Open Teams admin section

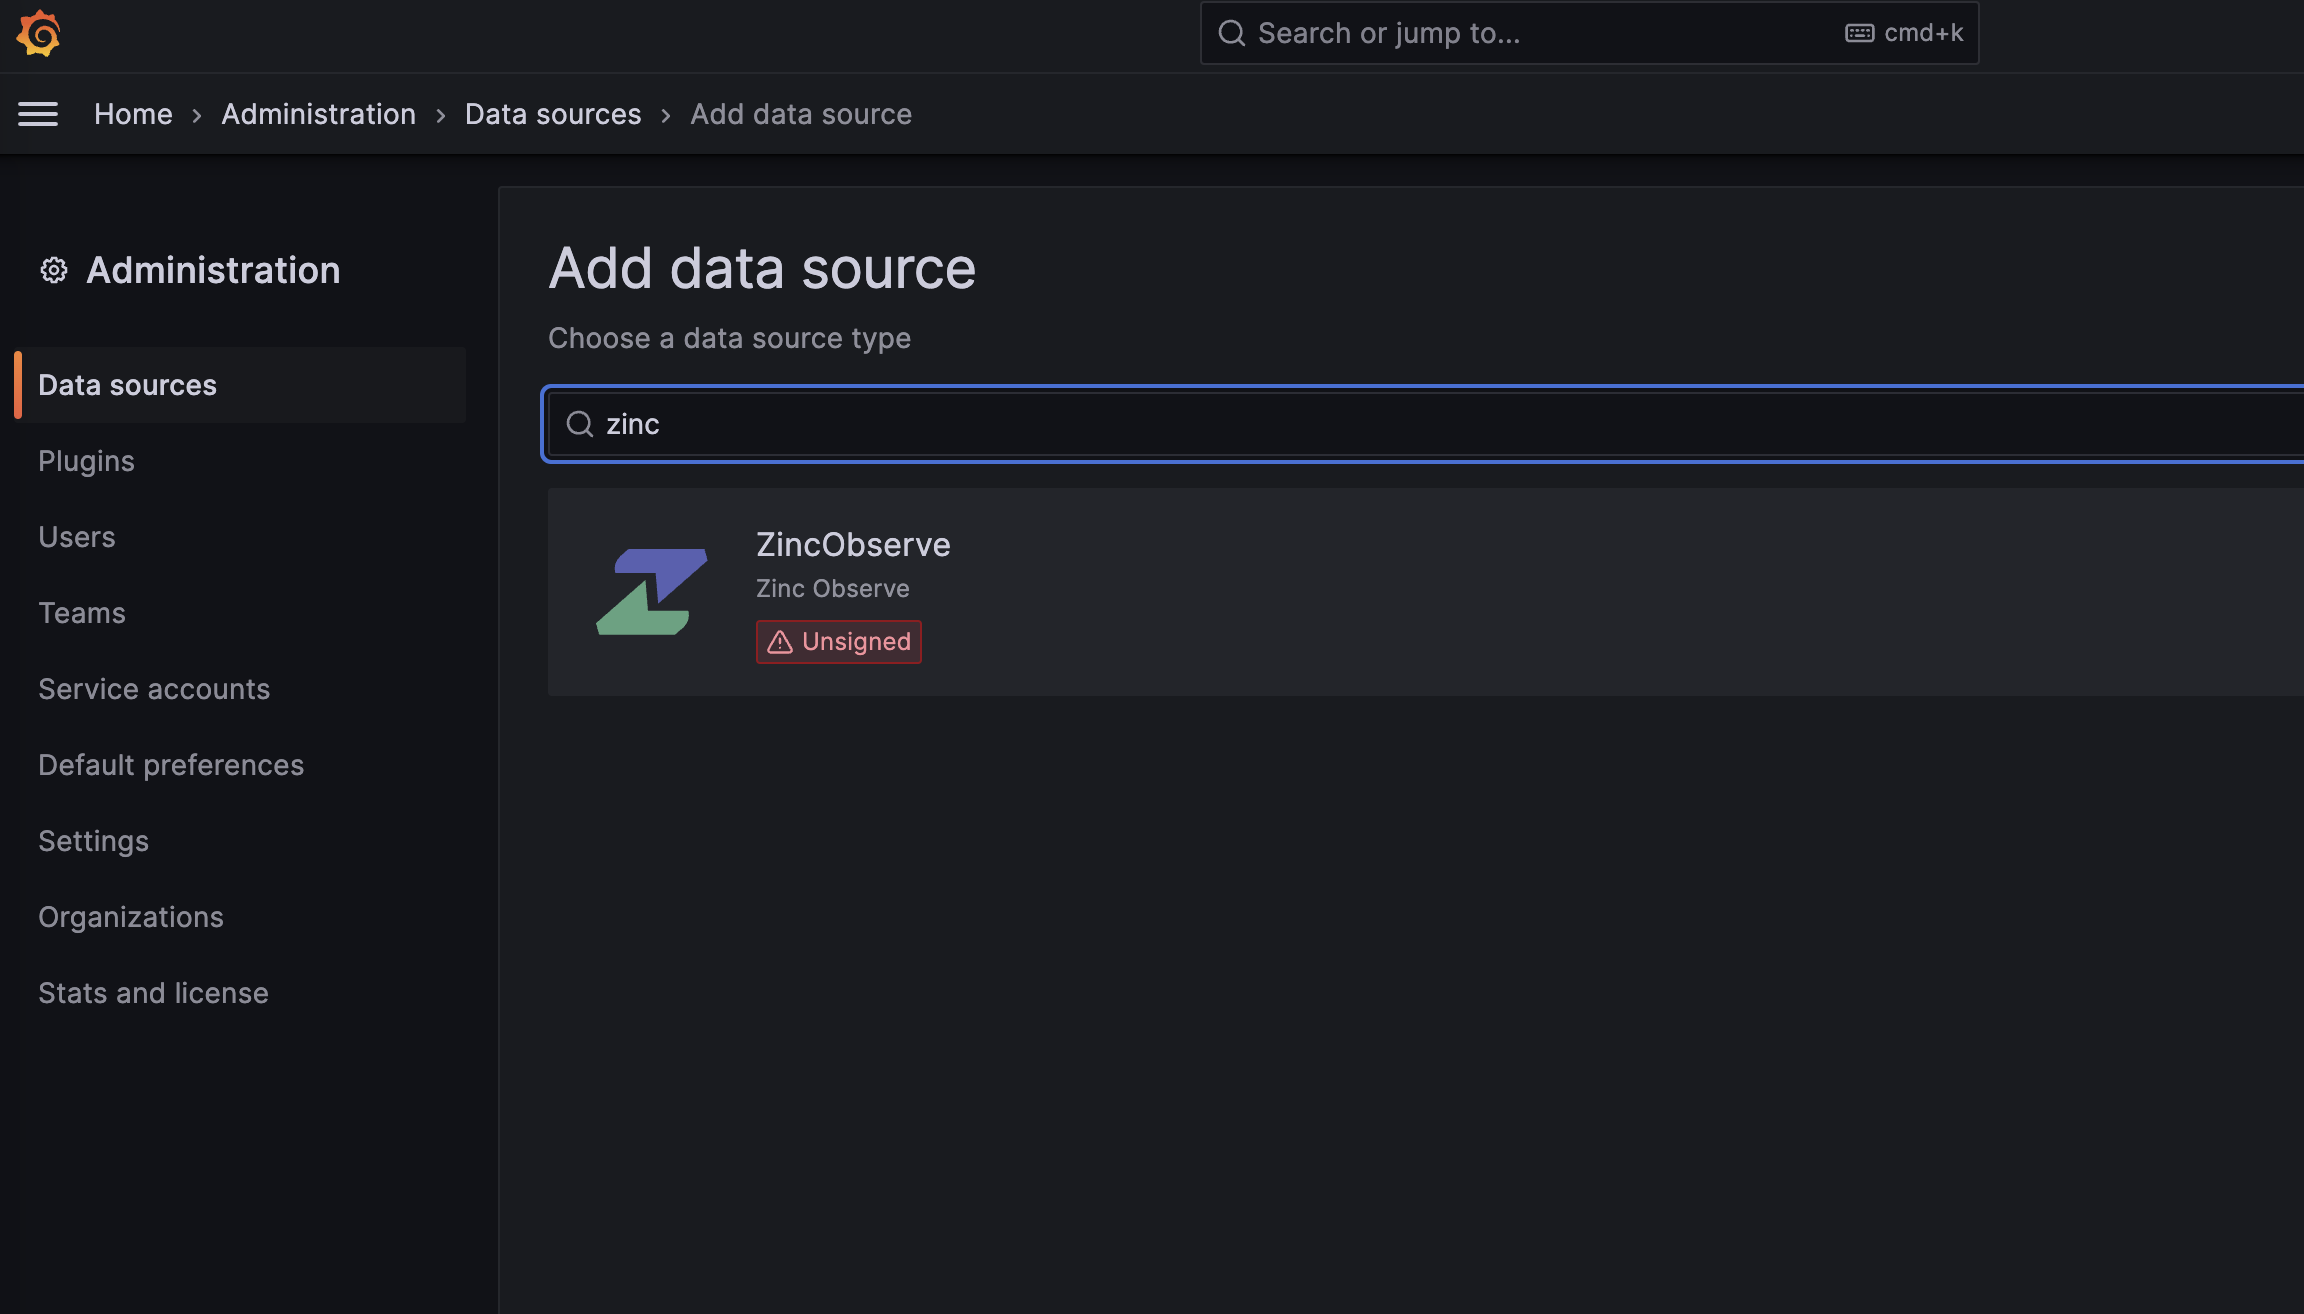coord(82,613)
